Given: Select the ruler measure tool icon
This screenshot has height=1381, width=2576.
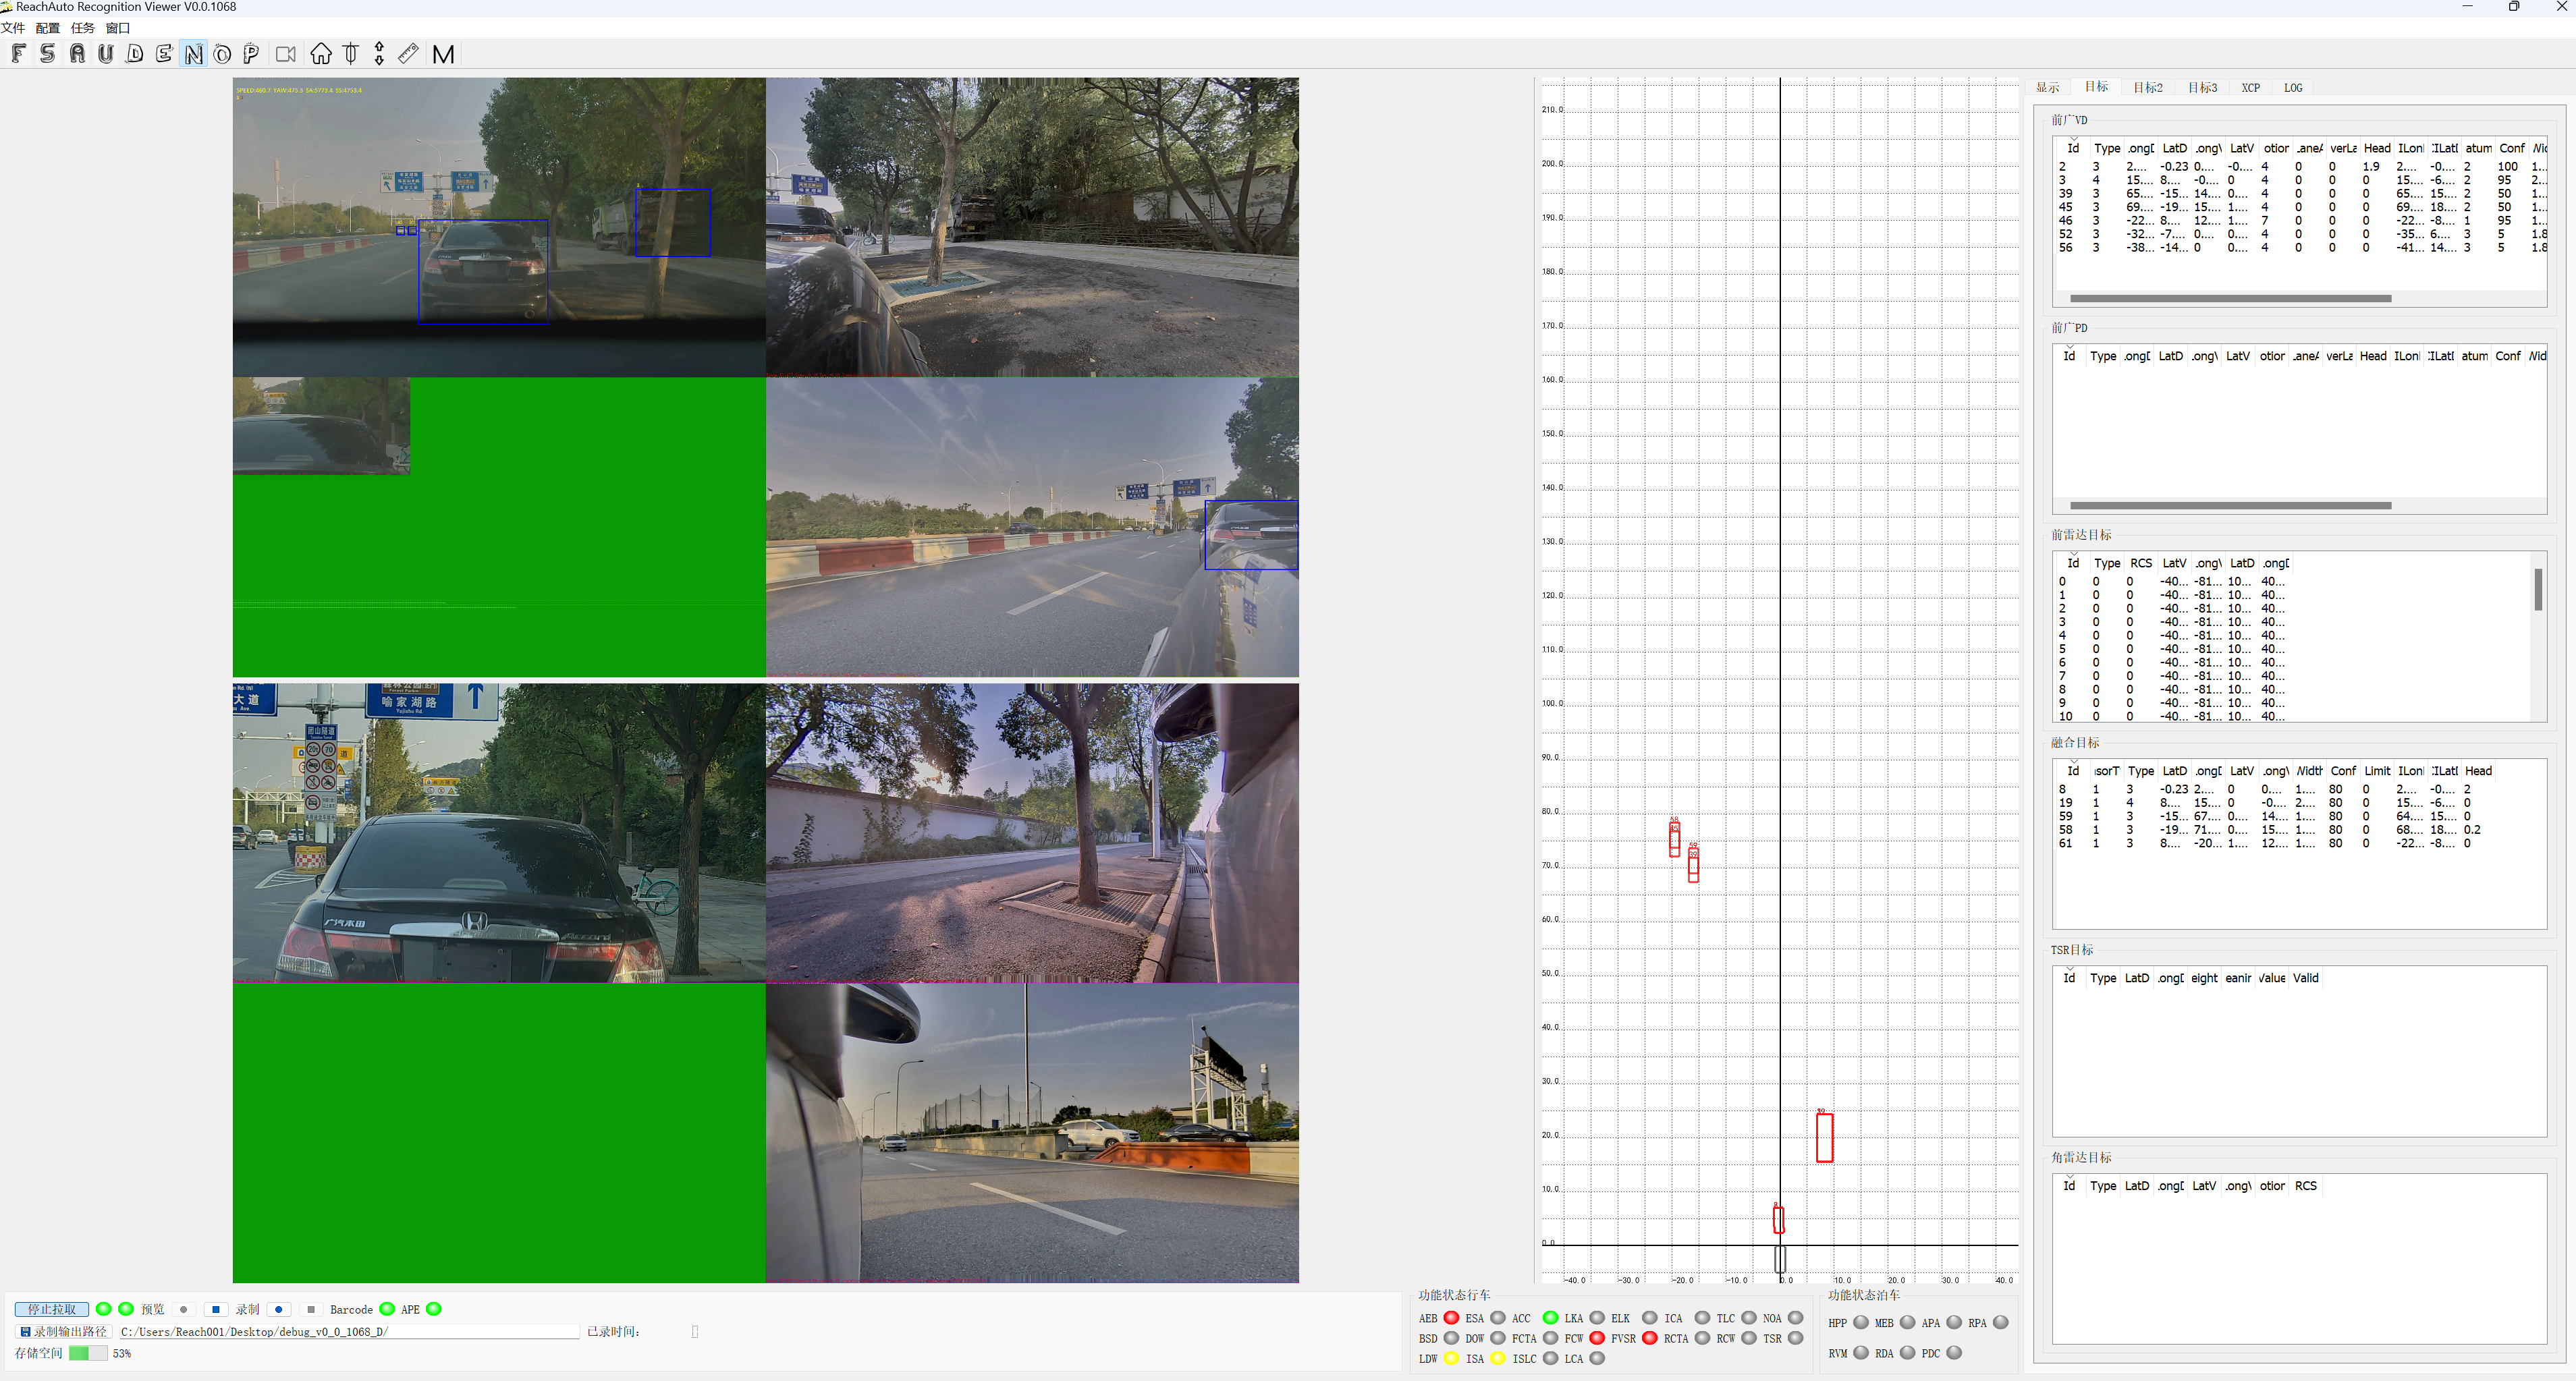Looking at the screenshot, I should pyautogui.click(x=408, y=54).
